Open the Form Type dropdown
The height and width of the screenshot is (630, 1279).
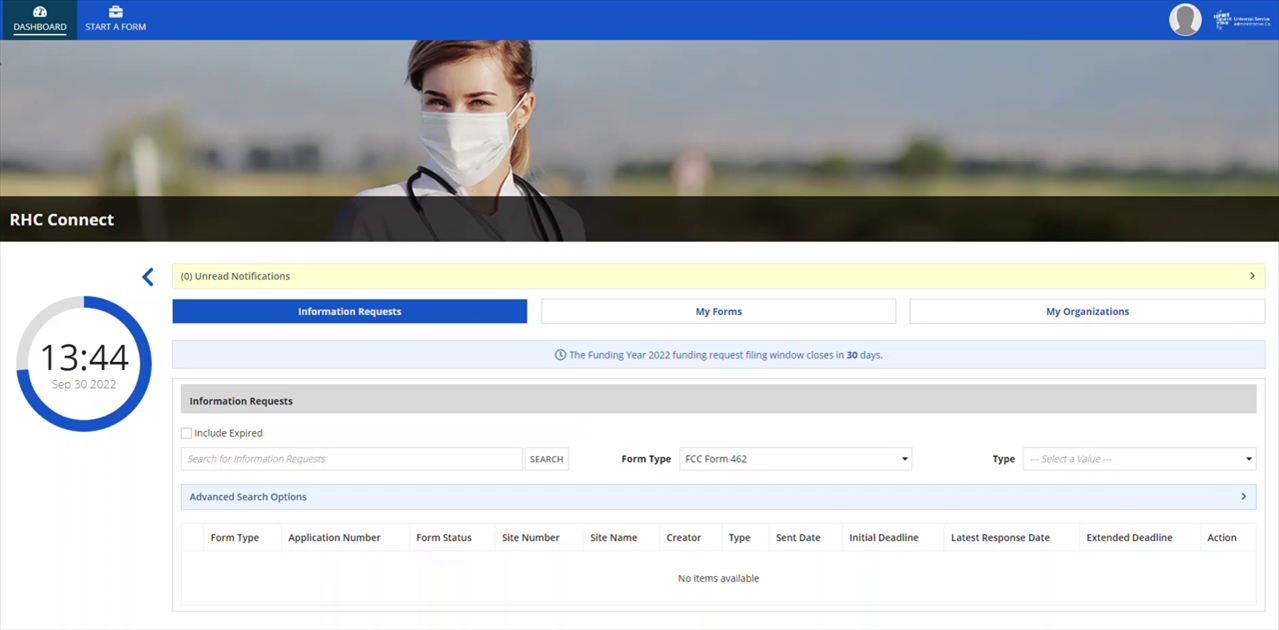pos(795,459)
